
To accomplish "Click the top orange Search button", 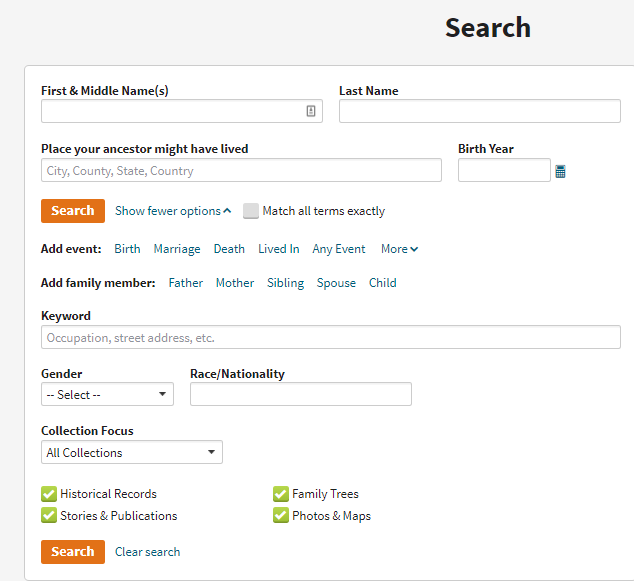I will click(x=73, y=211).
